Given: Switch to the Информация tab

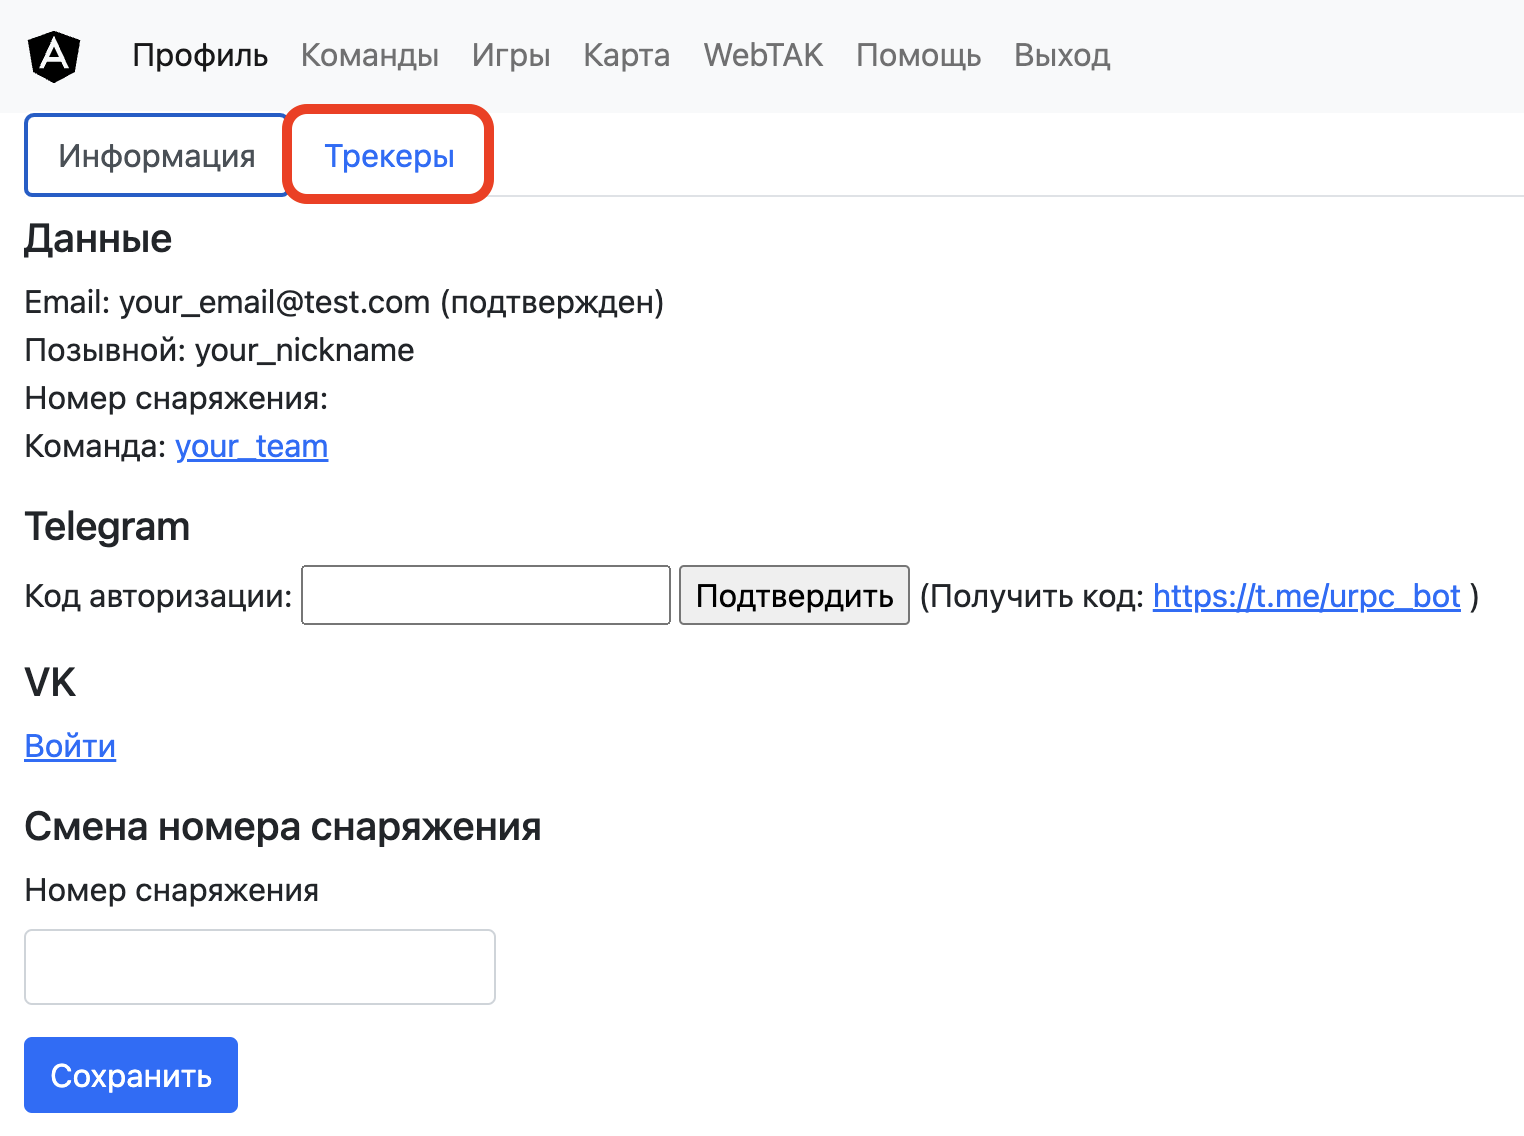Looking at the screenshot, I should tap(157, 156).
